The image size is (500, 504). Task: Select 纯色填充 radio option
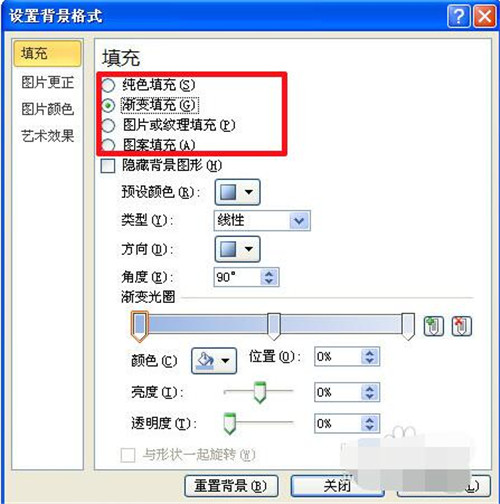tap(108, 85)
